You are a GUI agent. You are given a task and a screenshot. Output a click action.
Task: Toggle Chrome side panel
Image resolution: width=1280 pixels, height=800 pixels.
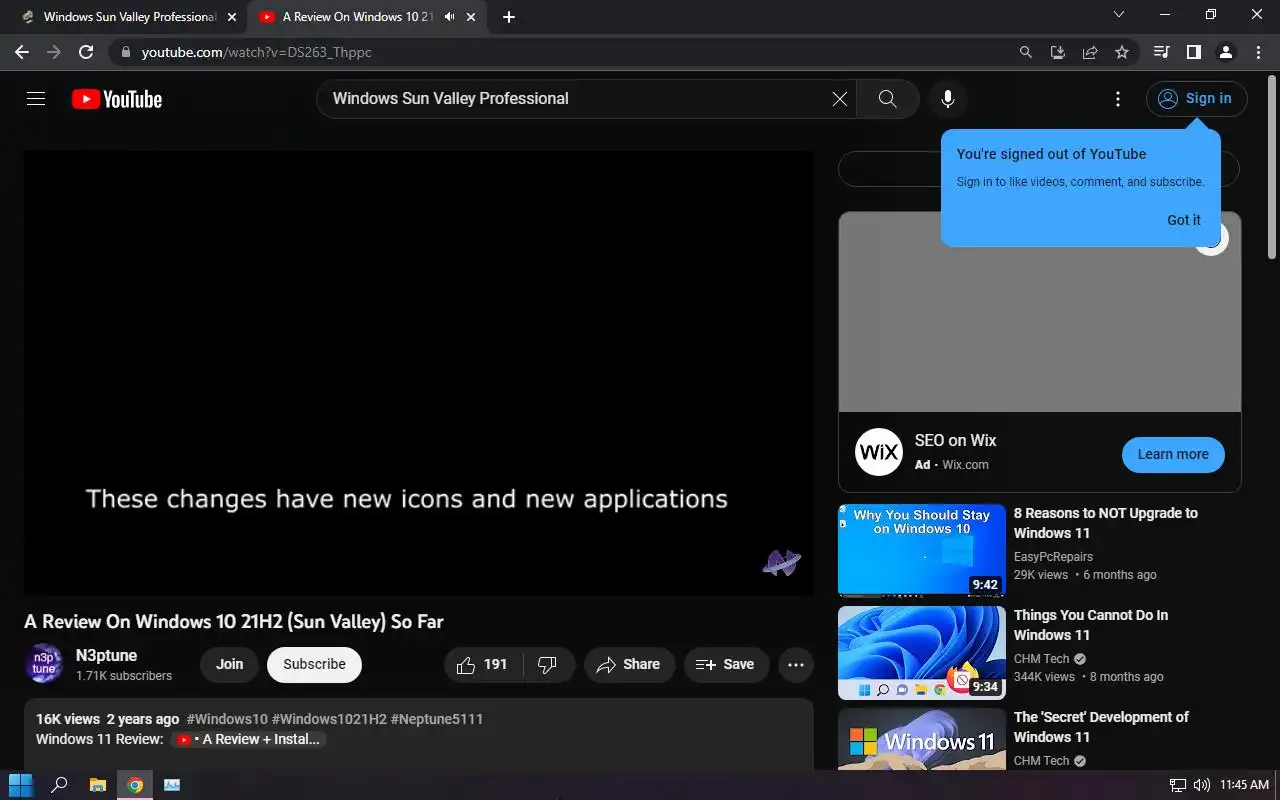coord(1193,52)
